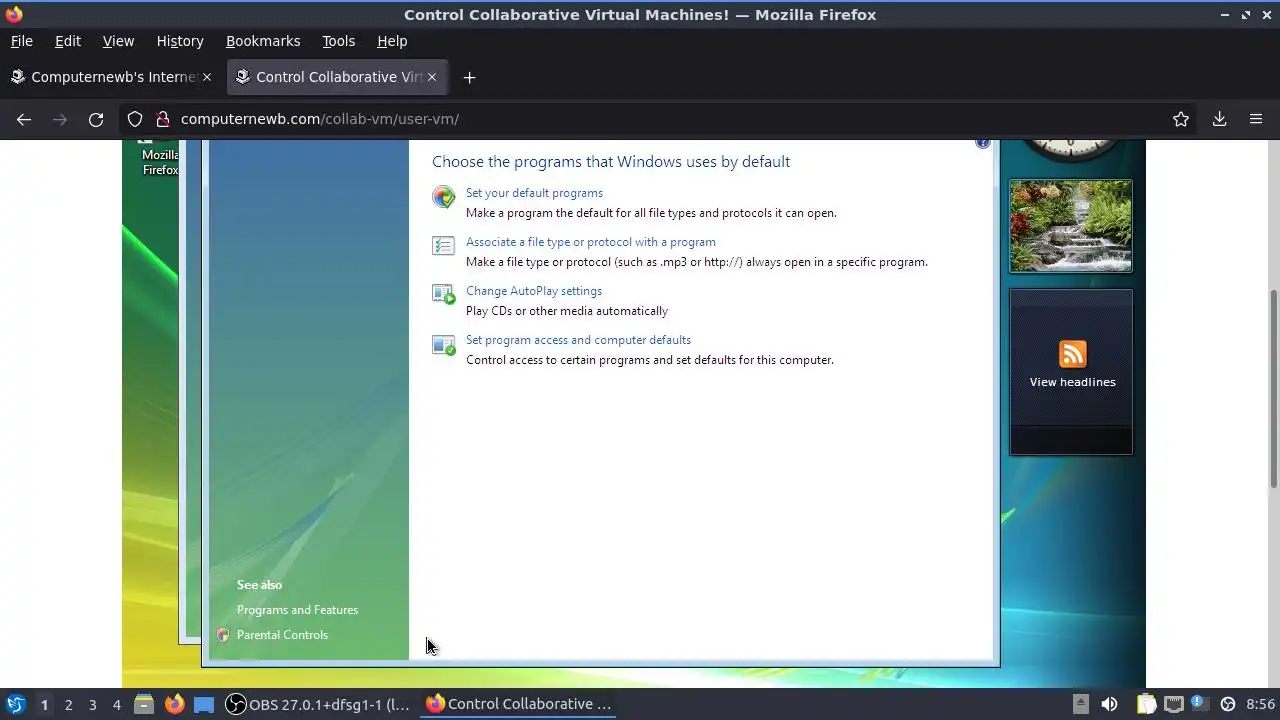
Task: Open the Firefox downloads panel
Action: coord(1219,119)
